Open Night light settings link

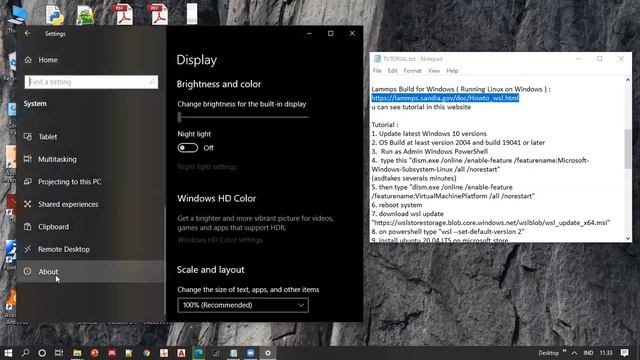coord(207,167)
